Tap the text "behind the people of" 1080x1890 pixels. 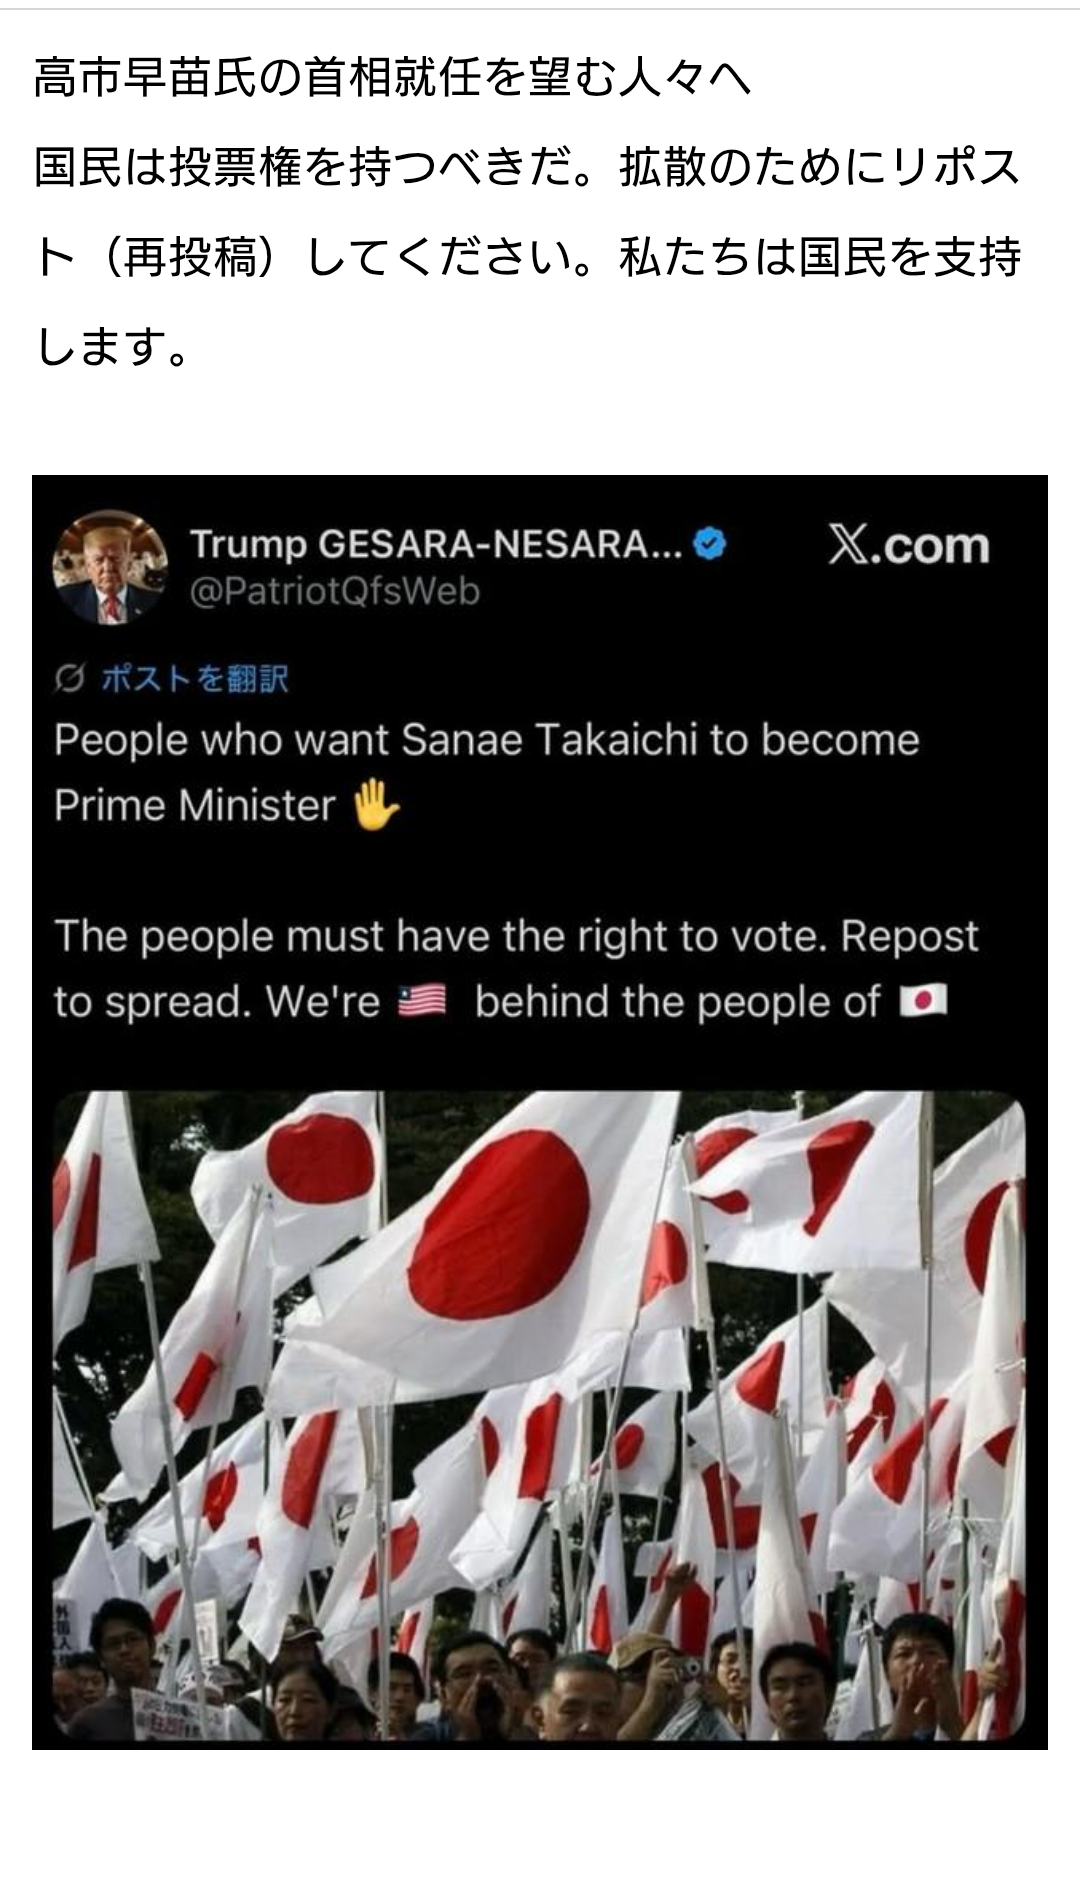tap(678, 1002)
